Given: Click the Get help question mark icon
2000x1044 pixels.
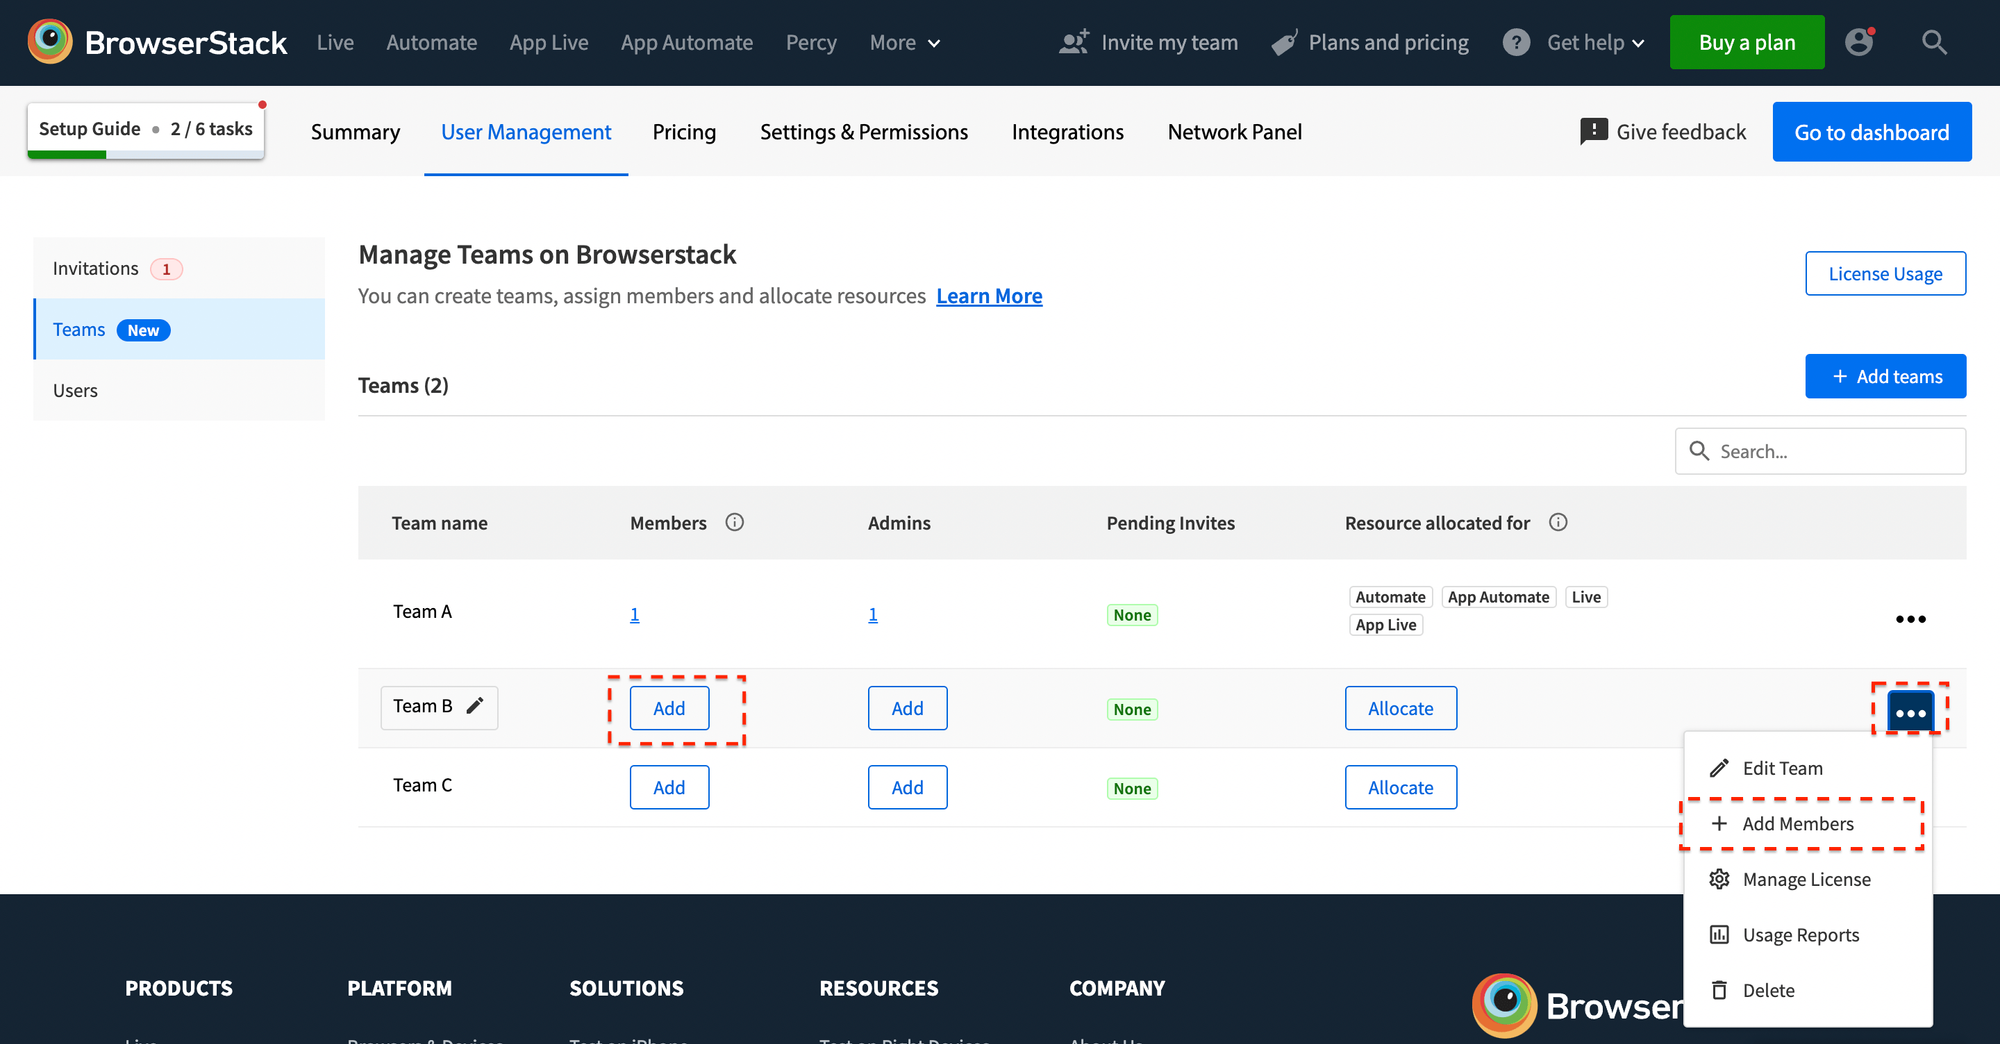Looking at the screenshot, I should (x=1516, y=42).
